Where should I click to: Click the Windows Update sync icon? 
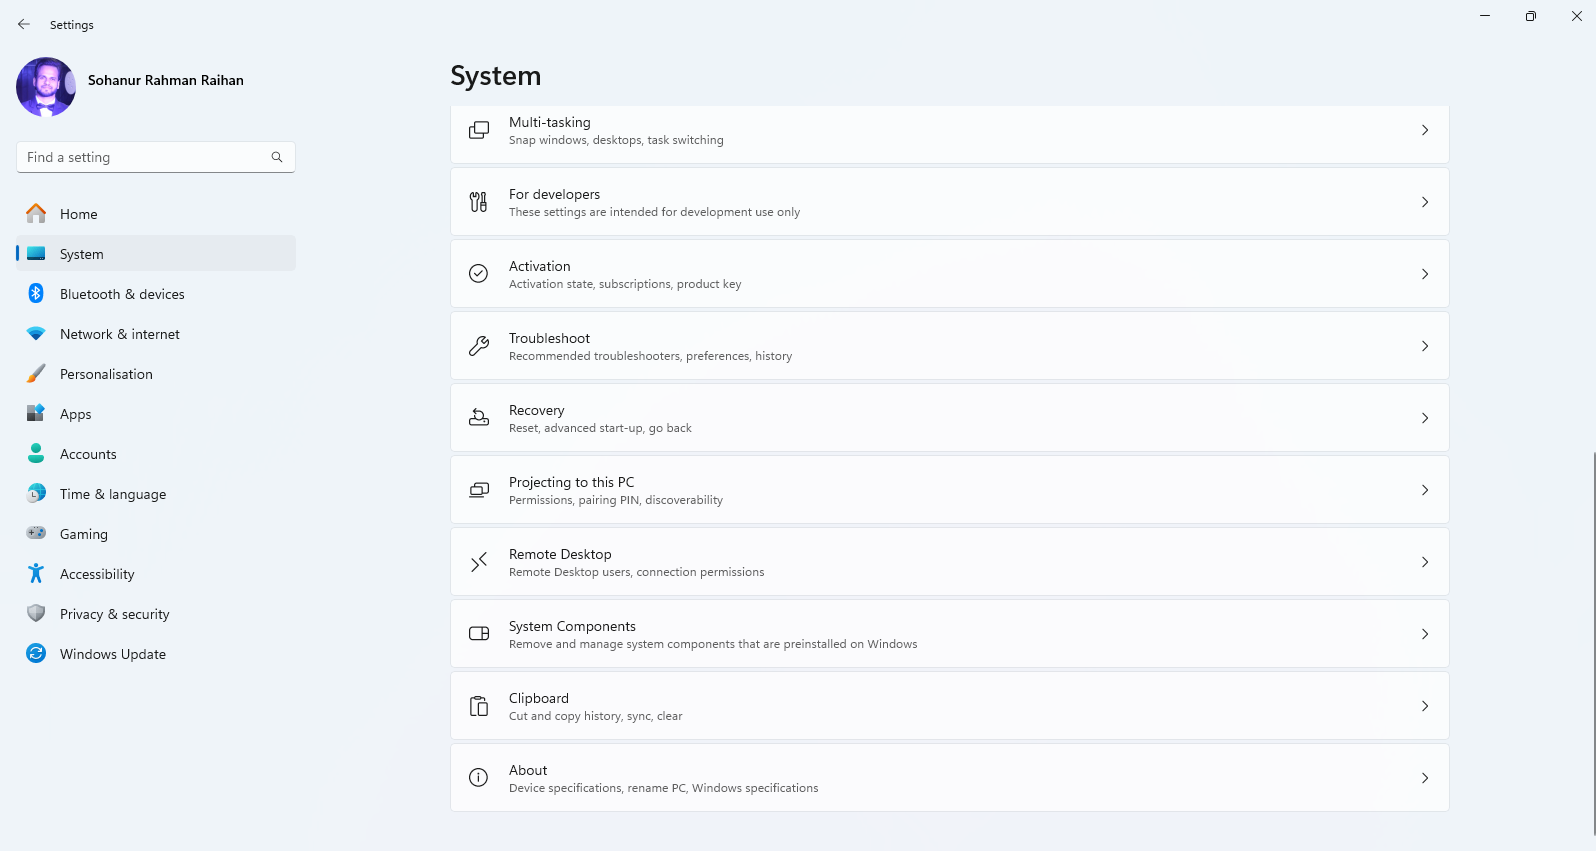pyautogui.click(x=36, y=653)
